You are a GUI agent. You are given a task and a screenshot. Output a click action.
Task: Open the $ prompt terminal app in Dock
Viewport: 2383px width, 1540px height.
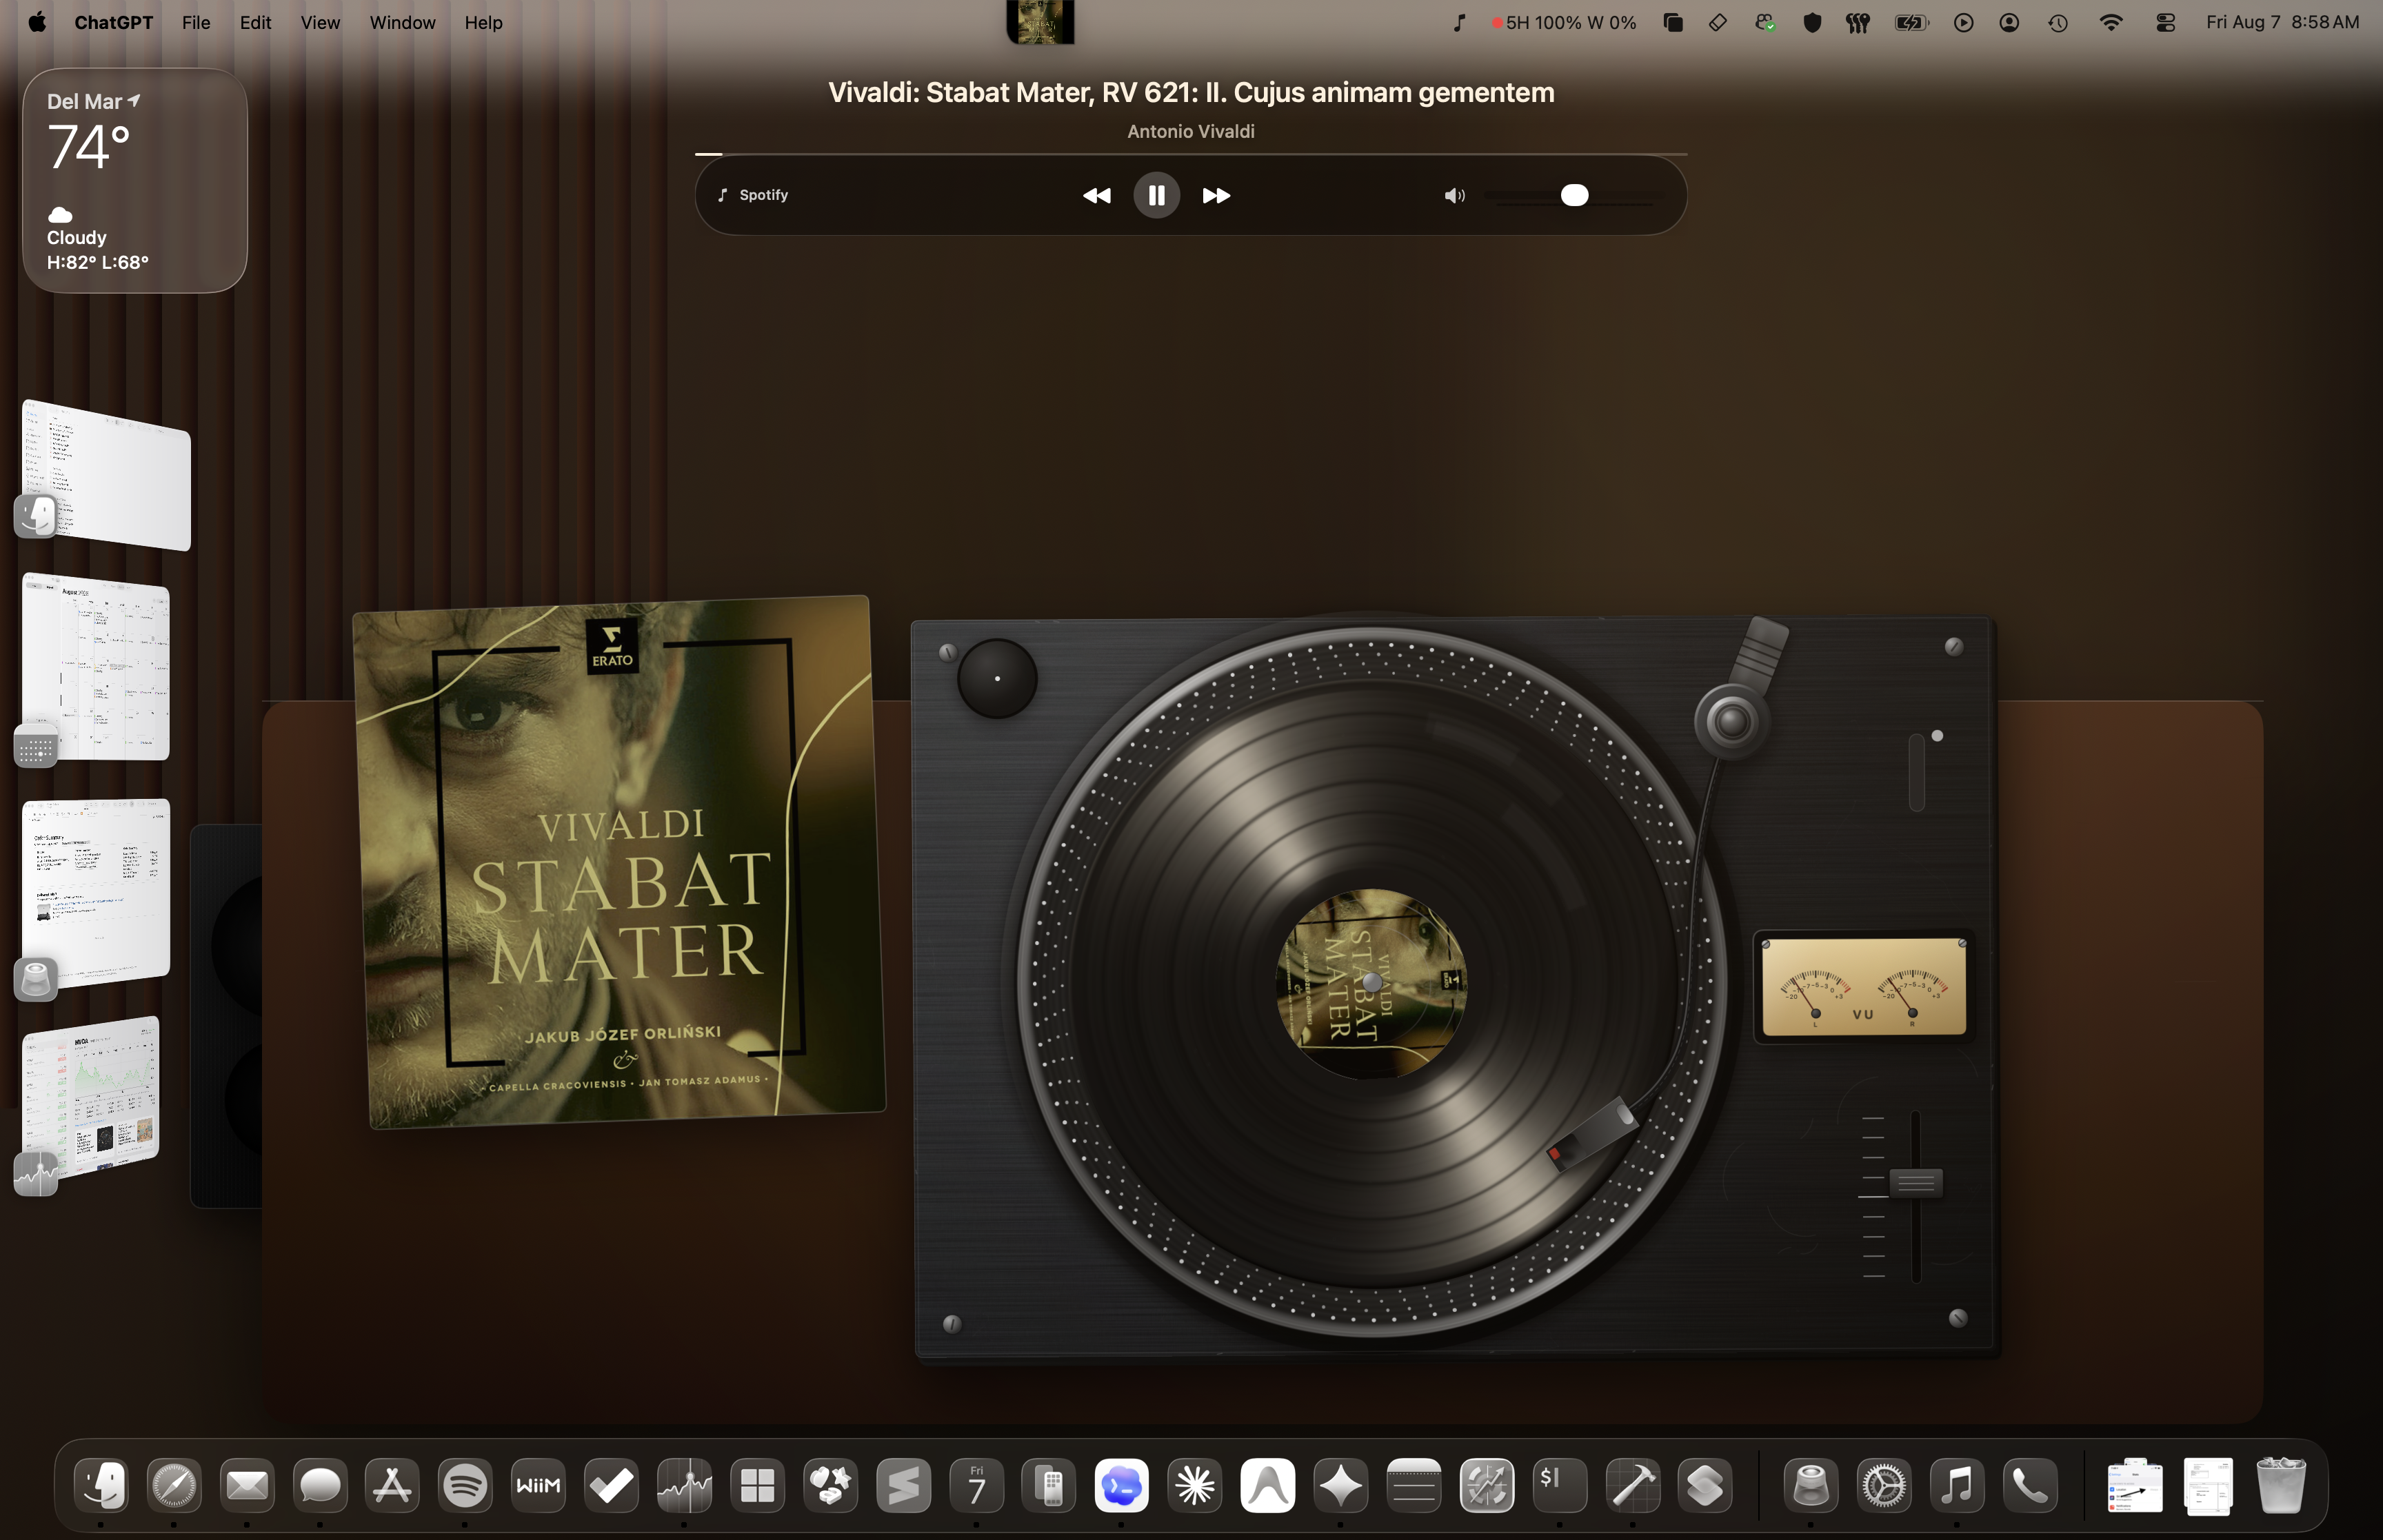point(1560,1485)
